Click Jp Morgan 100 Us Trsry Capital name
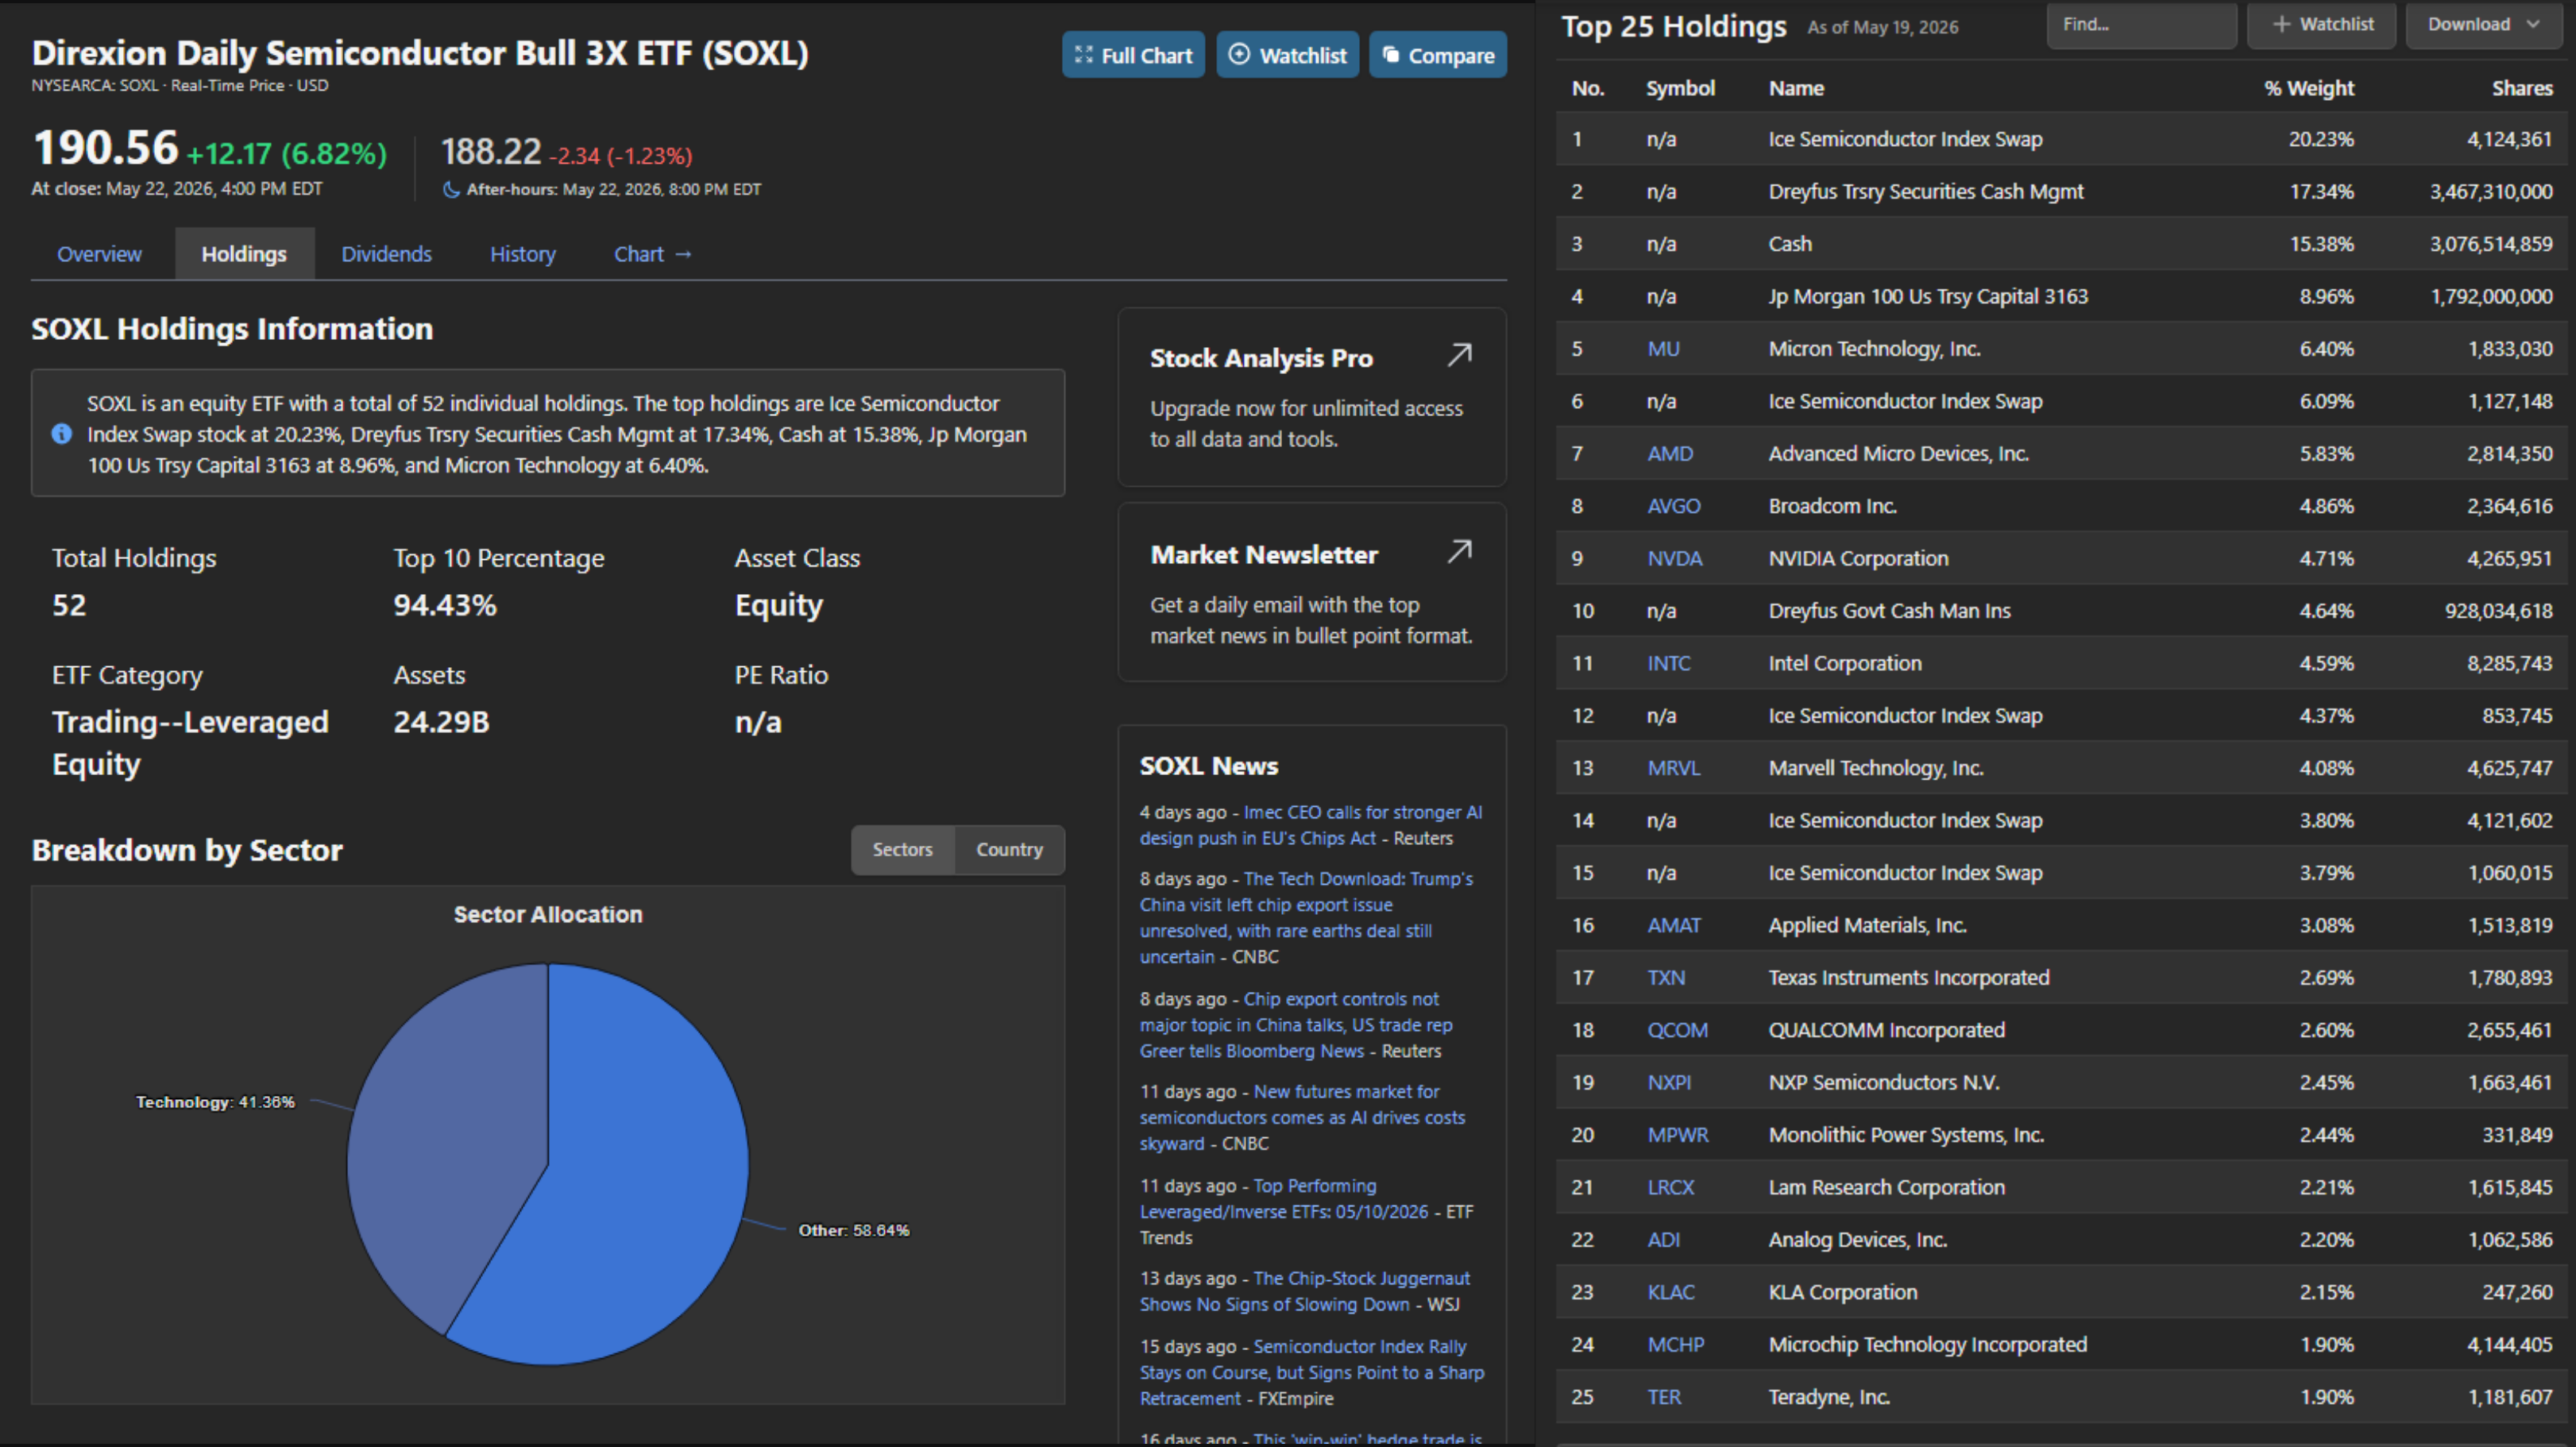This screenshot has height=1447, width=2576. 1928,297
